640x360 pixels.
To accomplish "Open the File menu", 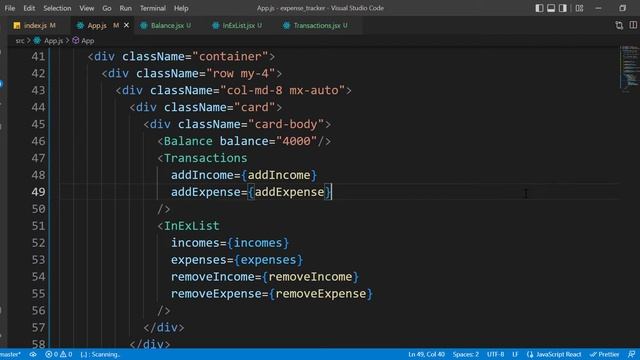I will click(x=10, y=8).
